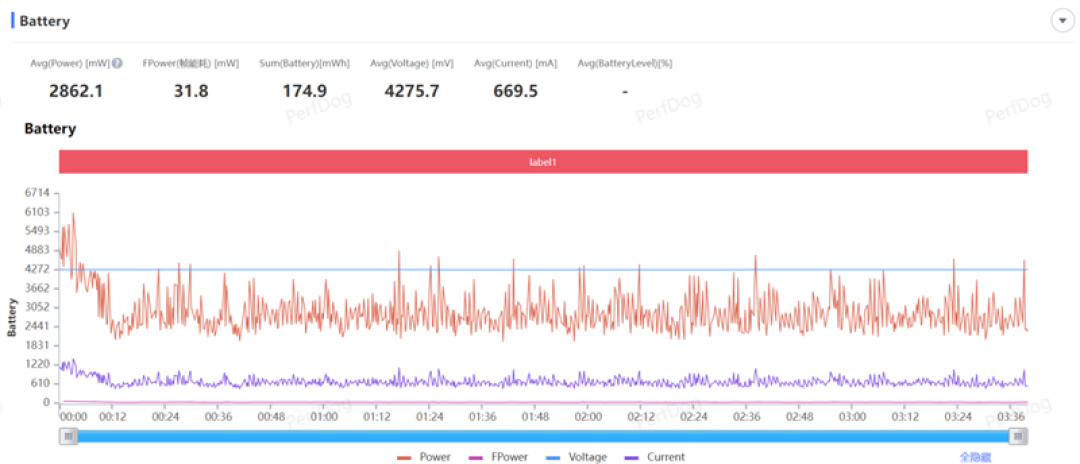Click the power spike at the chart start
This screenshot has width=1080, height=464.
(x=73, y=214)
